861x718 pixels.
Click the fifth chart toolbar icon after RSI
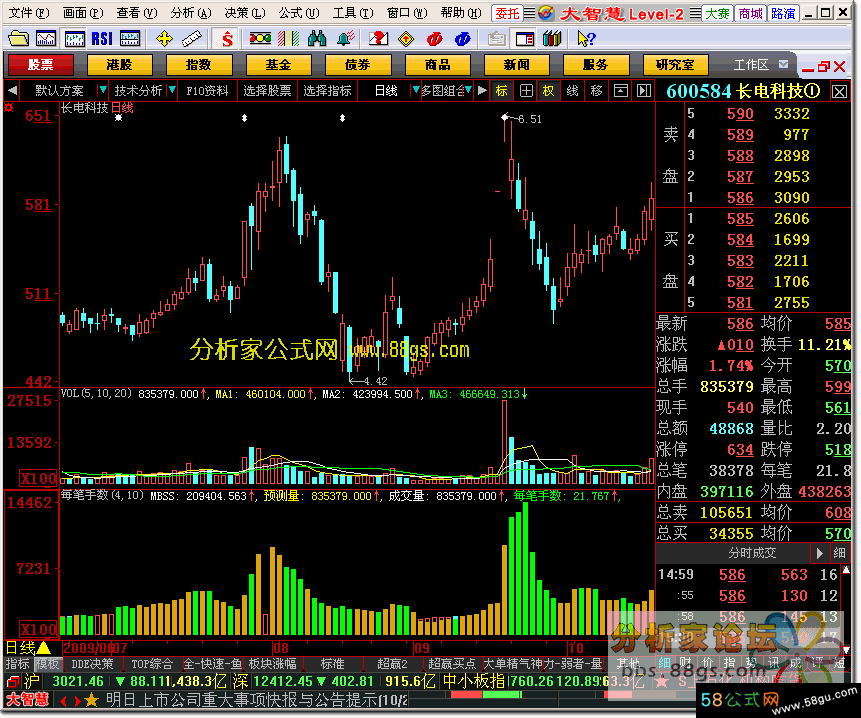pos(130,38)
